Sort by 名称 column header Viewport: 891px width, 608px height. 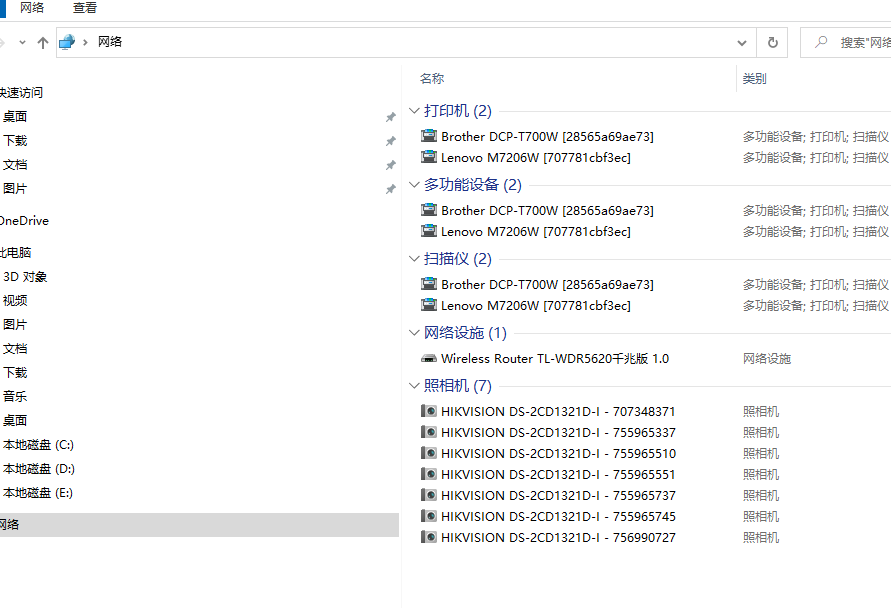click(x=432, y=79)
